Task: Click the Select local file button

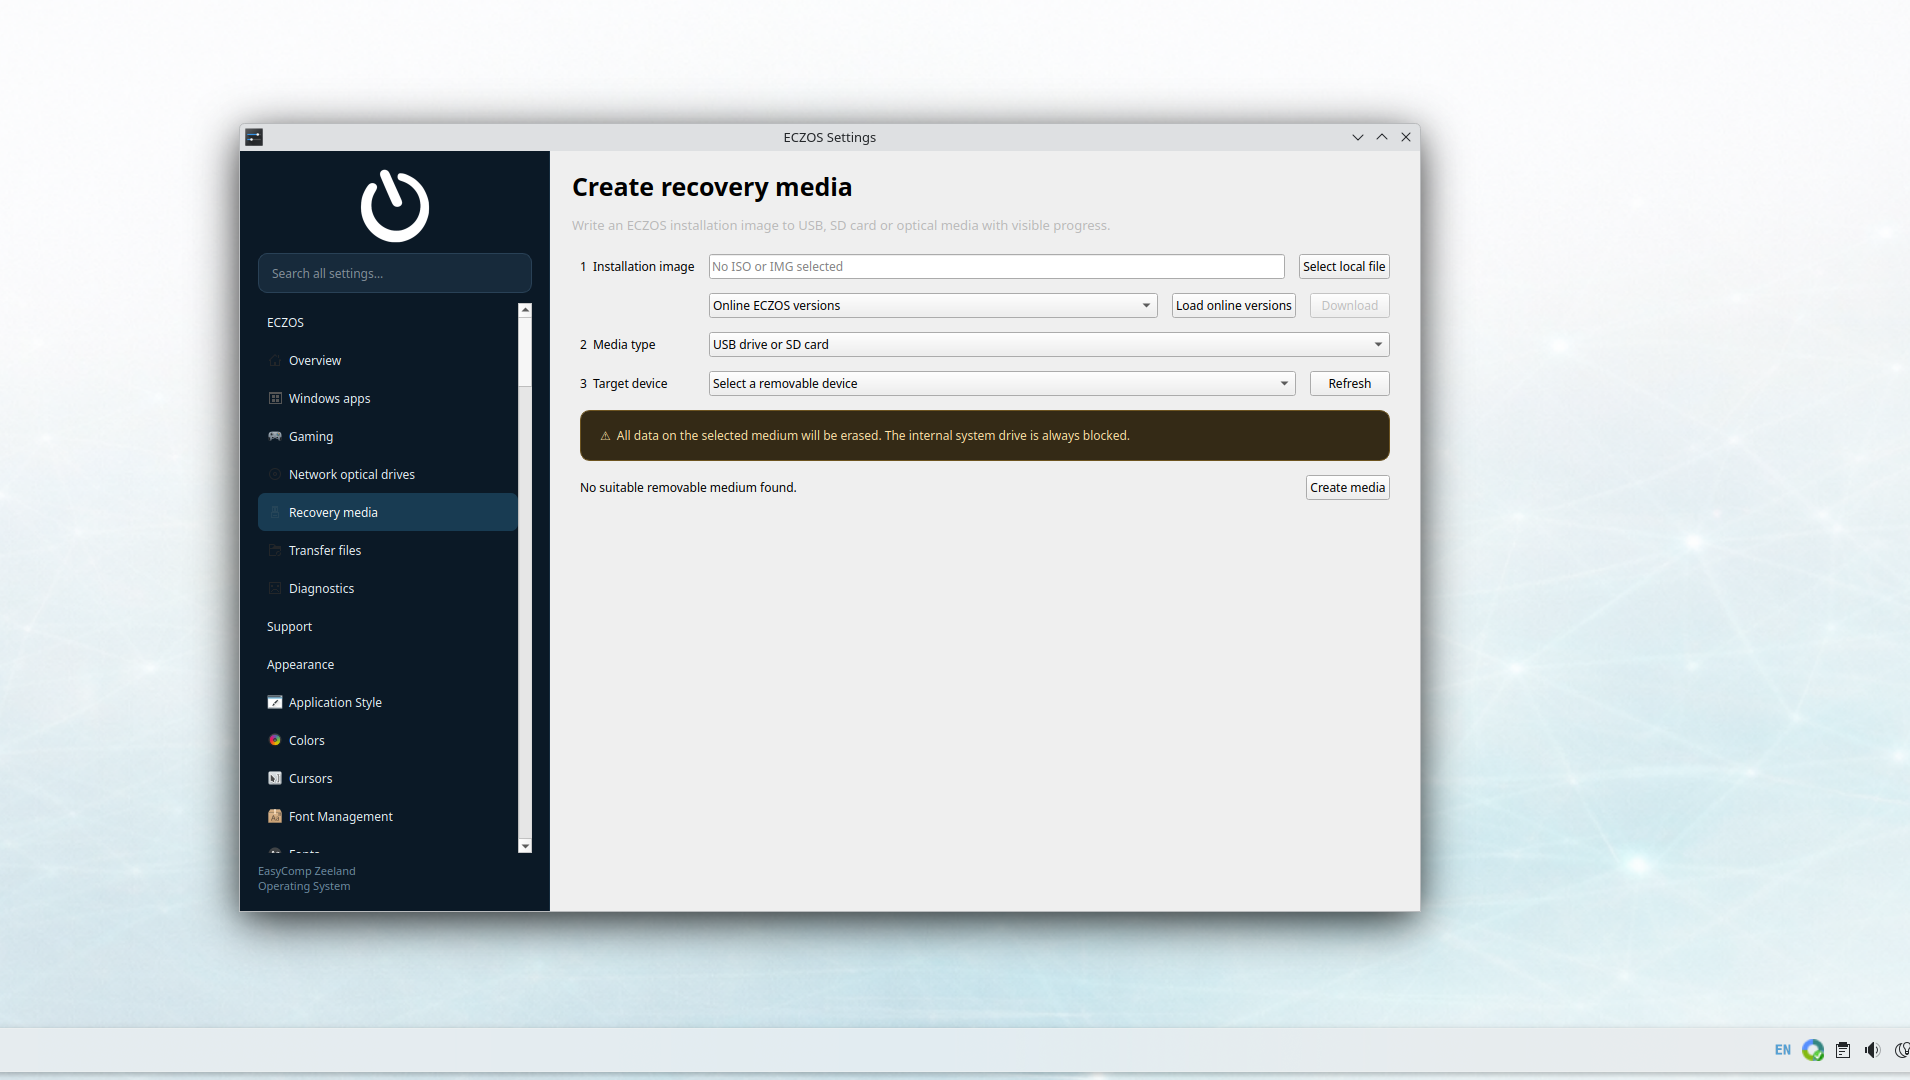Action: [1344, 266]
